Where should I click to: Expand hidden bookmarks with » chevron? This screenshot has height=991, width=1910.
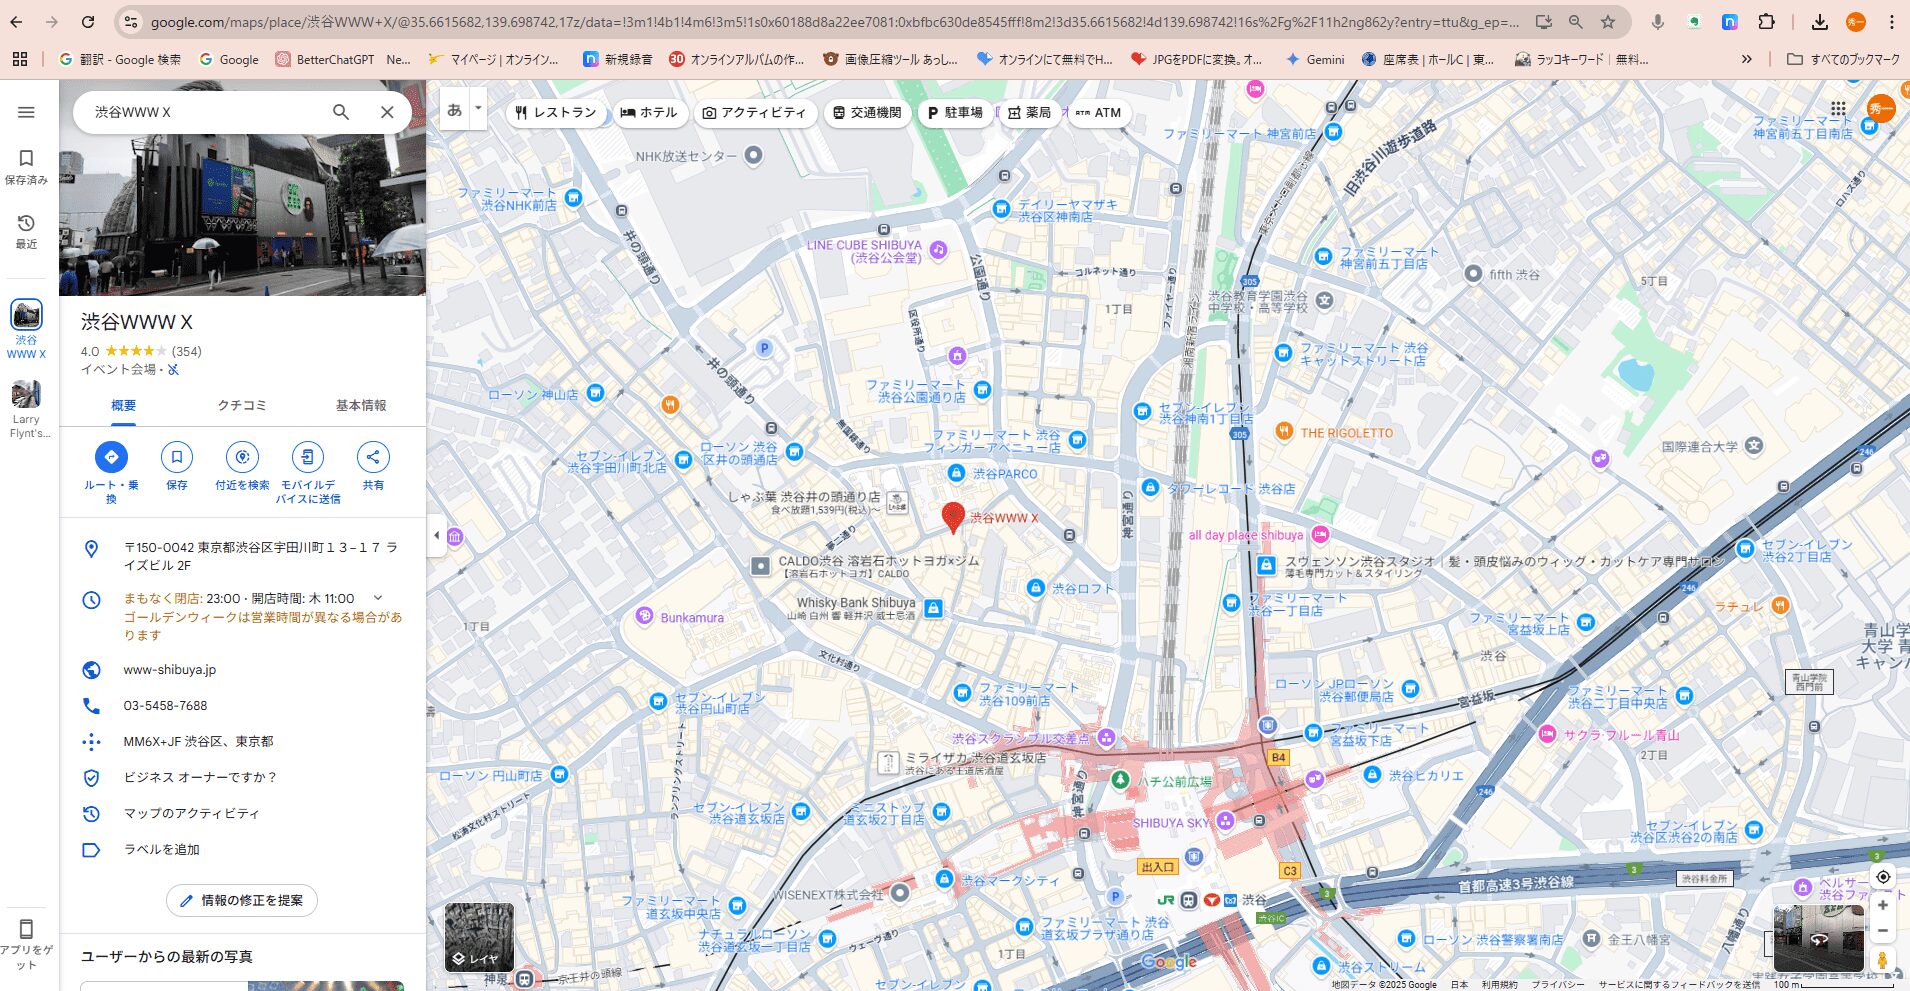click(x=1746, y=59)
